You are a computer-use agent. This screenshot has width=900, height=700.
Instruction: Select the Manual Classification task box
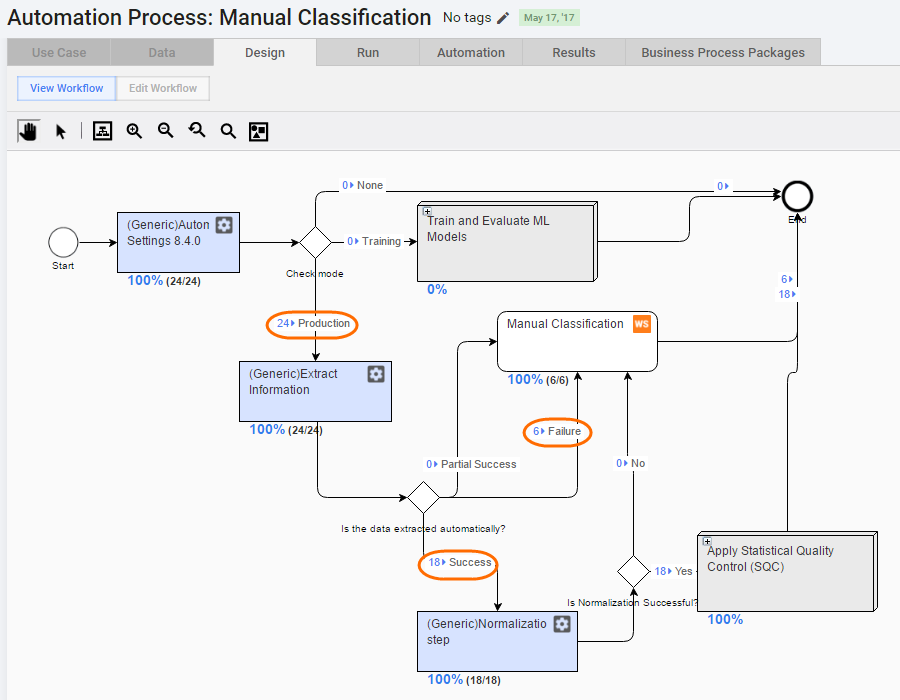tap(577, 341)
